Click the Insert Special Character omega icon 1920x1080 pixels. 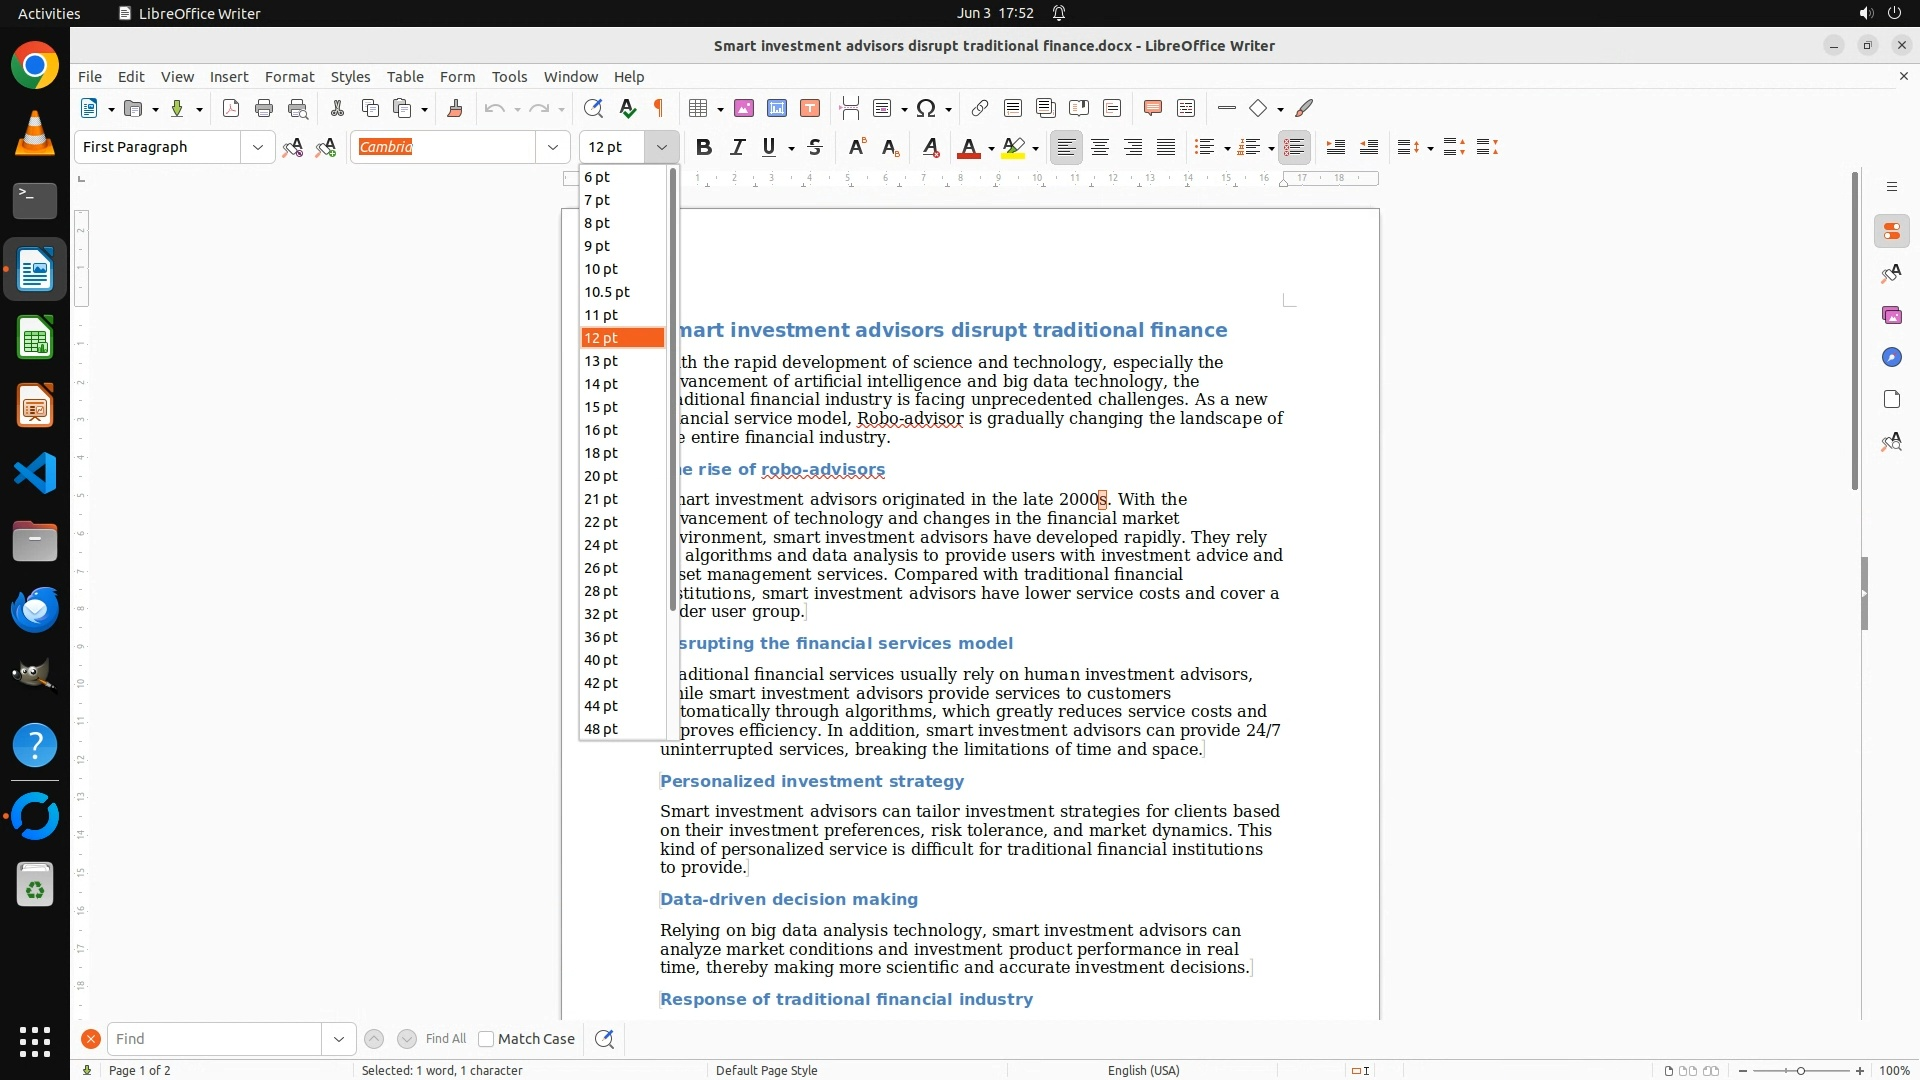coord(926,109)
